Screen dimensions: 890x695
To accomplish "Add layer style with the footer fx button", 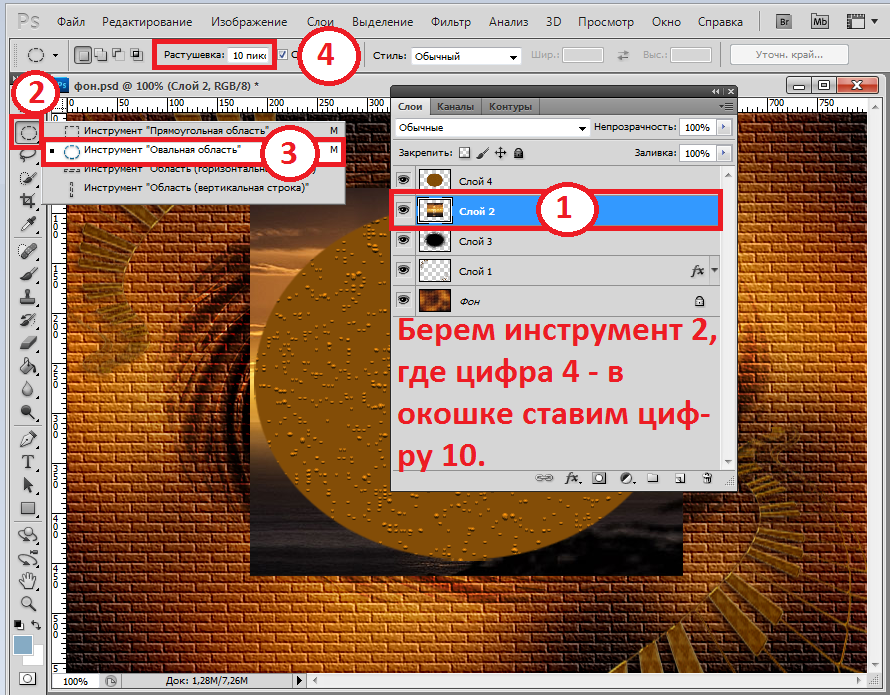I will pos(572,478).
